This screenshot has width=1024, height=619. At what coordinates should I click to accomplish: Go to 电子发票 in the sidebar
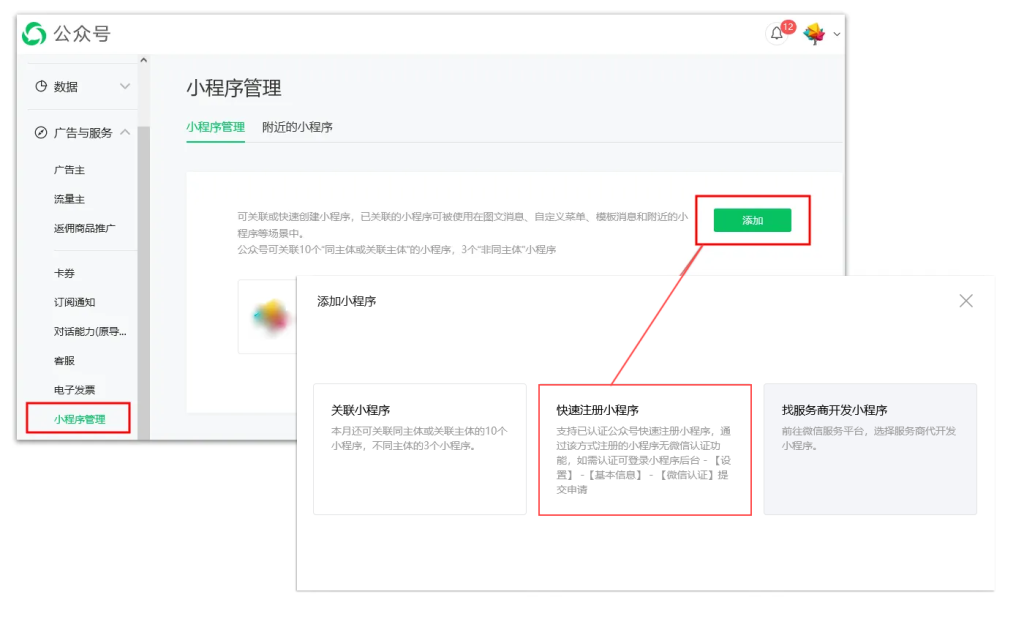click(x=75, y=389)
